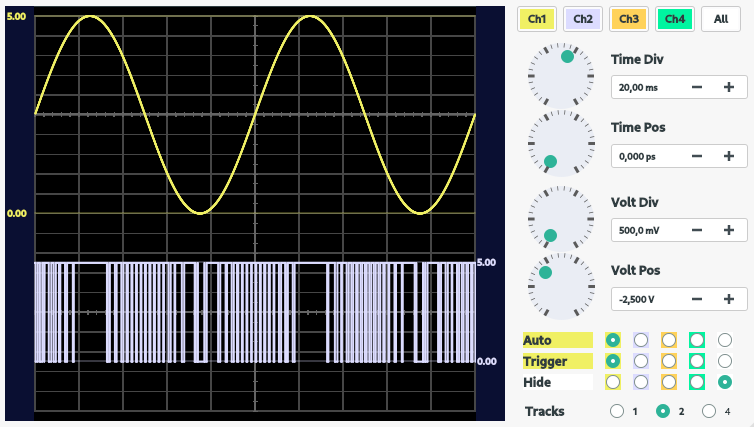754x427 pixels.
Task: Set Tracks to 1
Action: 617,411
